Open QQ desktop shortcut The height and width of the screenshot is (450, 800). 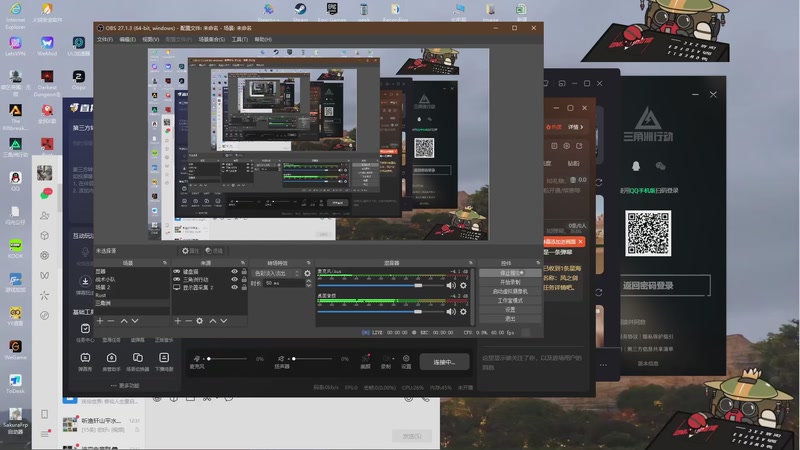(15, 181)
